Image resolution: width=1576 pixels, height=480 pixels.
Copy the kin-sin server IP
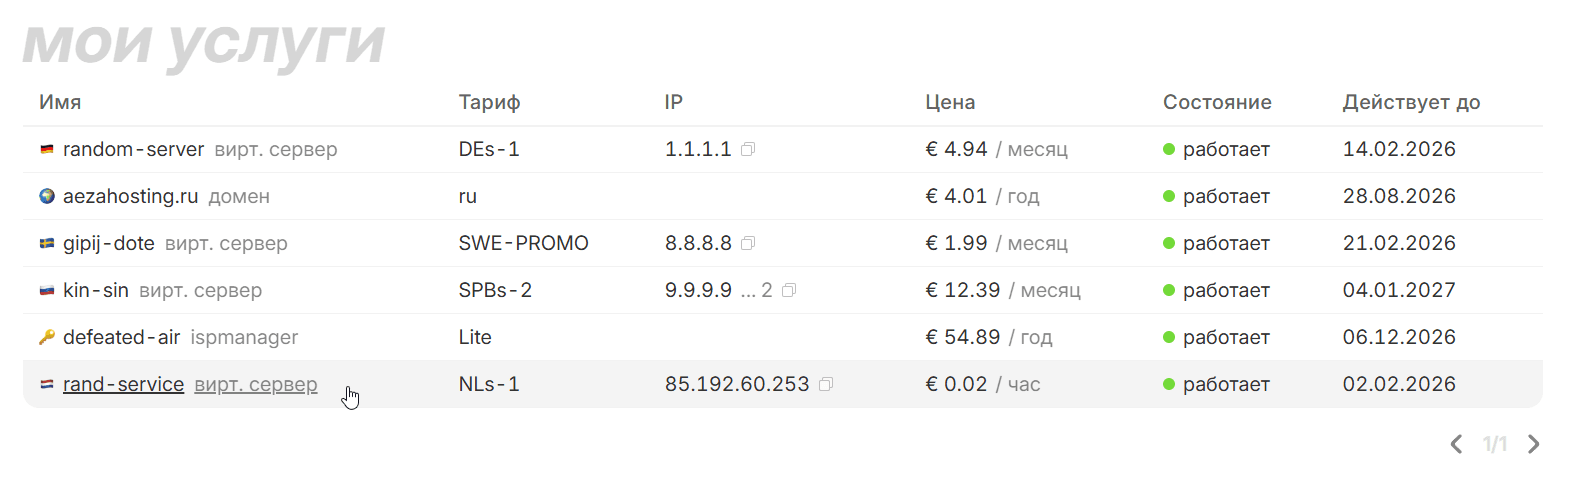coord(789,290)
